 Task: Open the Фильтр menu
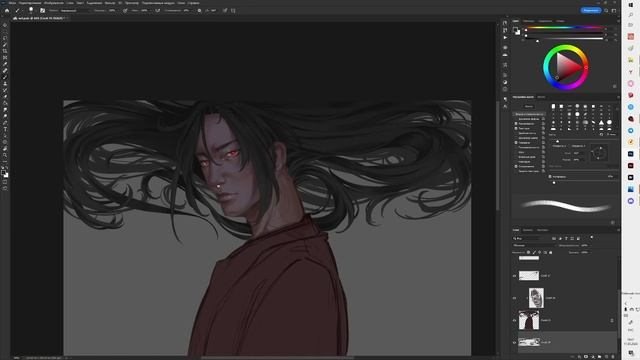coord(110,3)
